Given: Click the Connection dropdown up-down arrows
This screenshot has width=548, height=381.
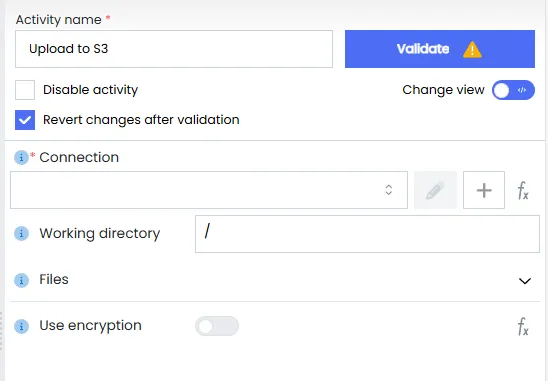Looking at the screenshot, I should point(389,190).
